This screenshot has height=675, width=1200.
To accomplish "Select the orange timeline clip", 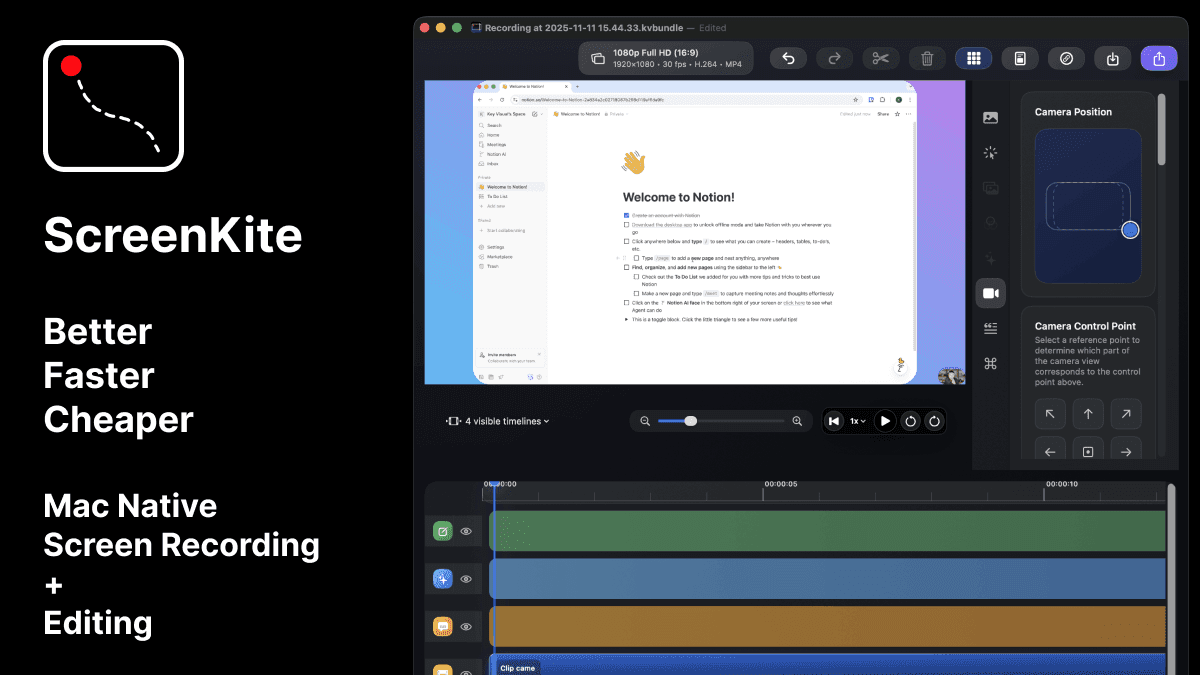I will [x=827, y=626].
